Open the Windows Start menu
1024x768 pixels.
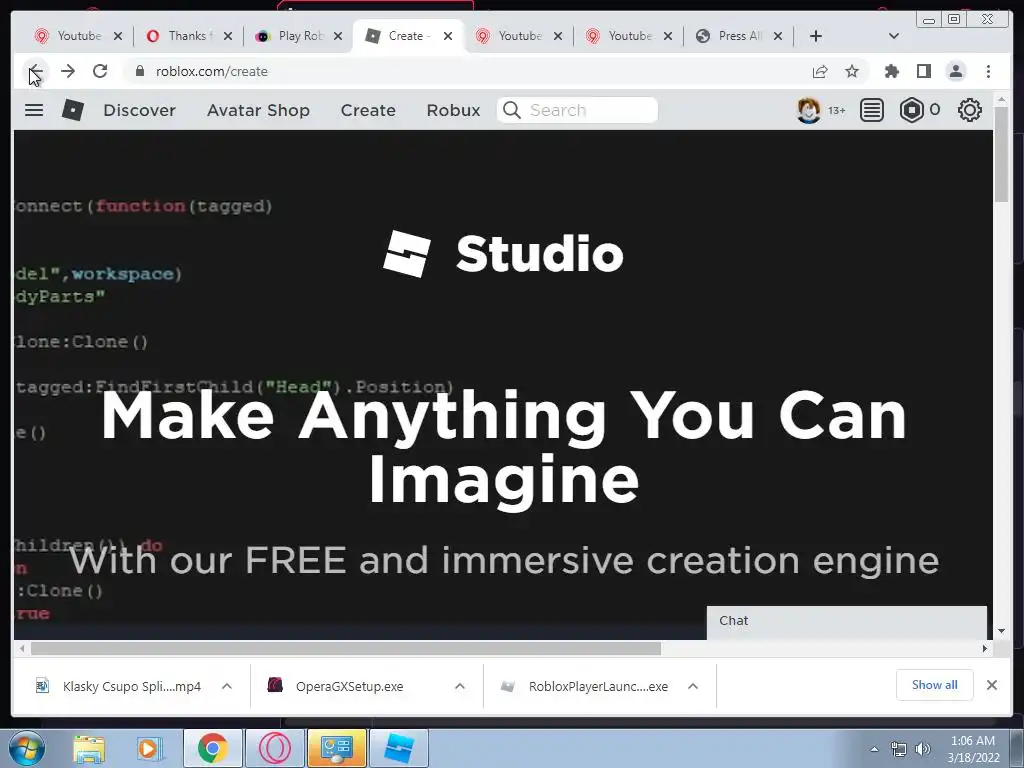click(x=25, y=748)
